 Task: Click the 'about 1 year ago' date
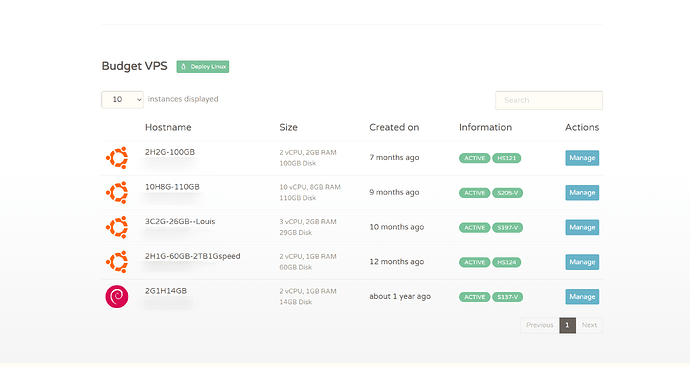point(400,297)
